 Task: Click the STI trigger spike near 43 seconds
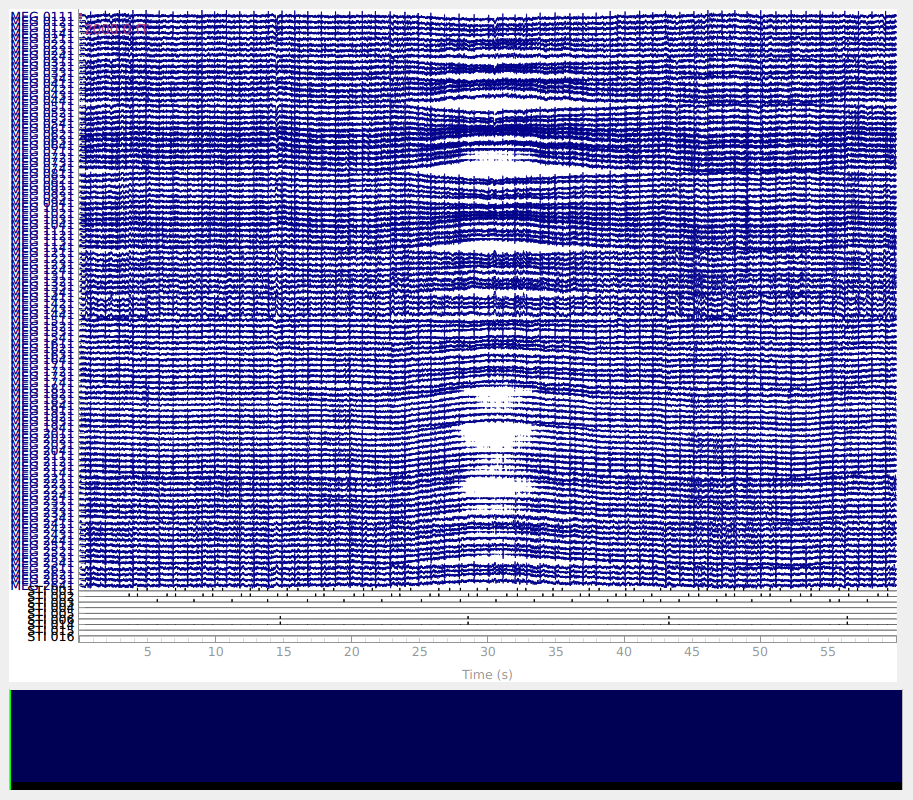pyautogui.click(x=669, y=620)
